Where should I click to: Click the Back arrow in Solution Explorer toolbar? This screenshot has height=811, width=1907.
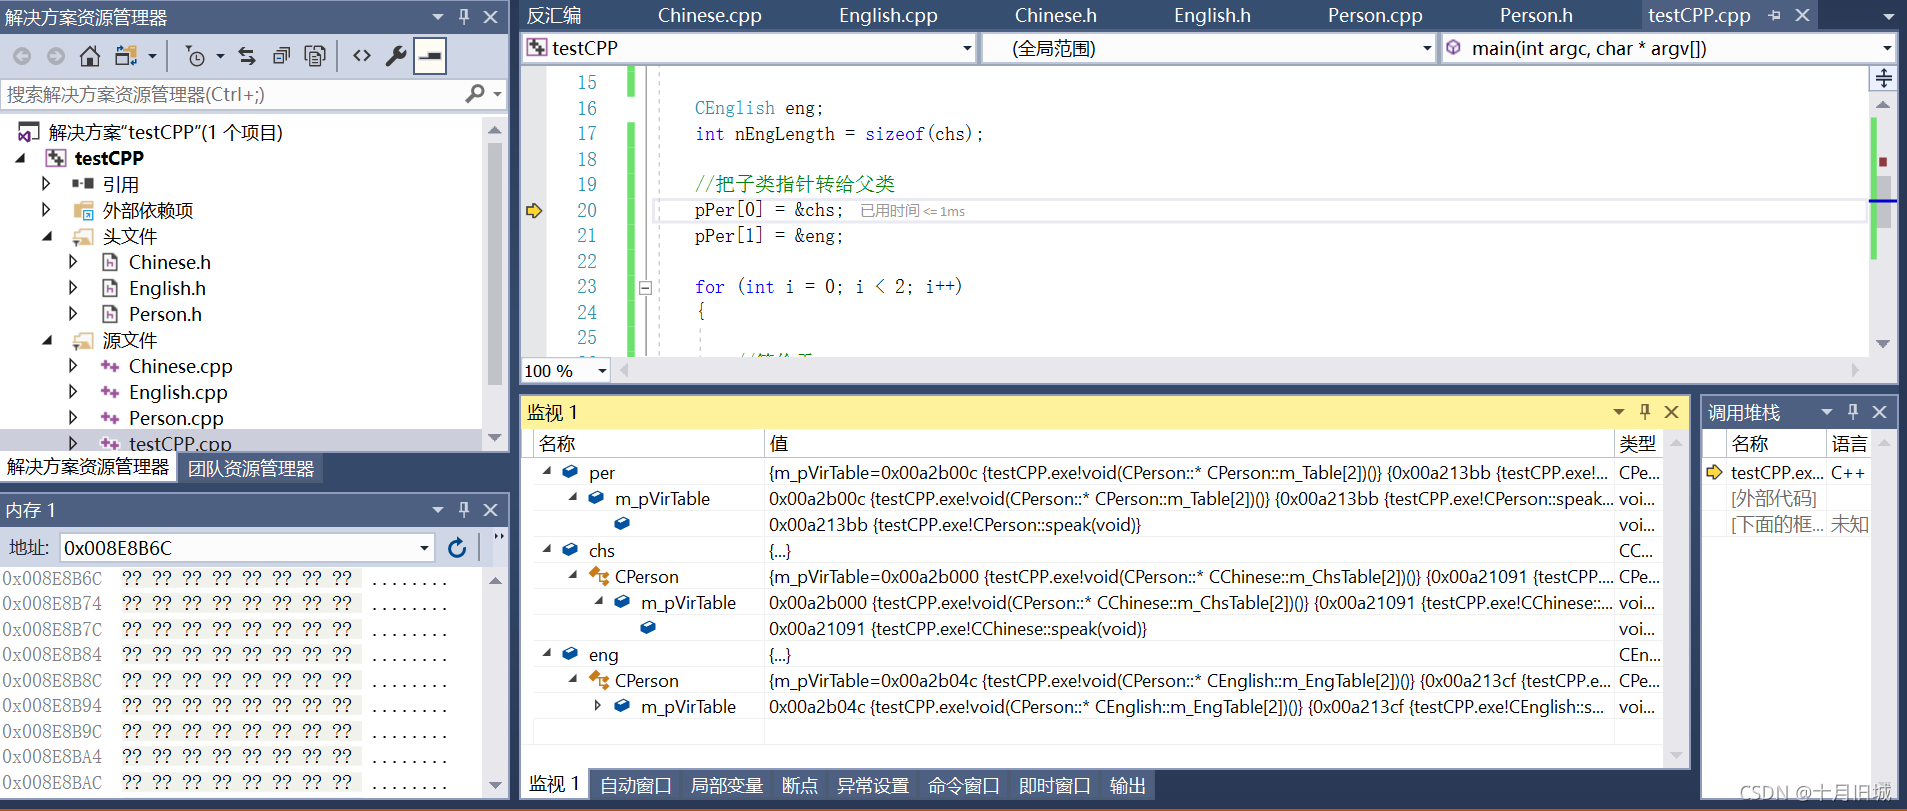[x=22, y=56]
